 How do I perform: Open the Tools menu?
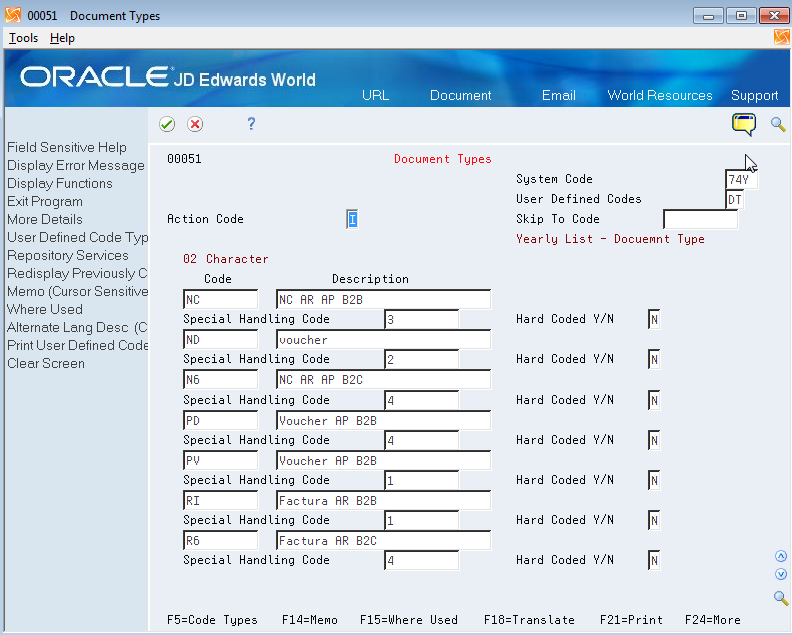(x=23, y=38)
